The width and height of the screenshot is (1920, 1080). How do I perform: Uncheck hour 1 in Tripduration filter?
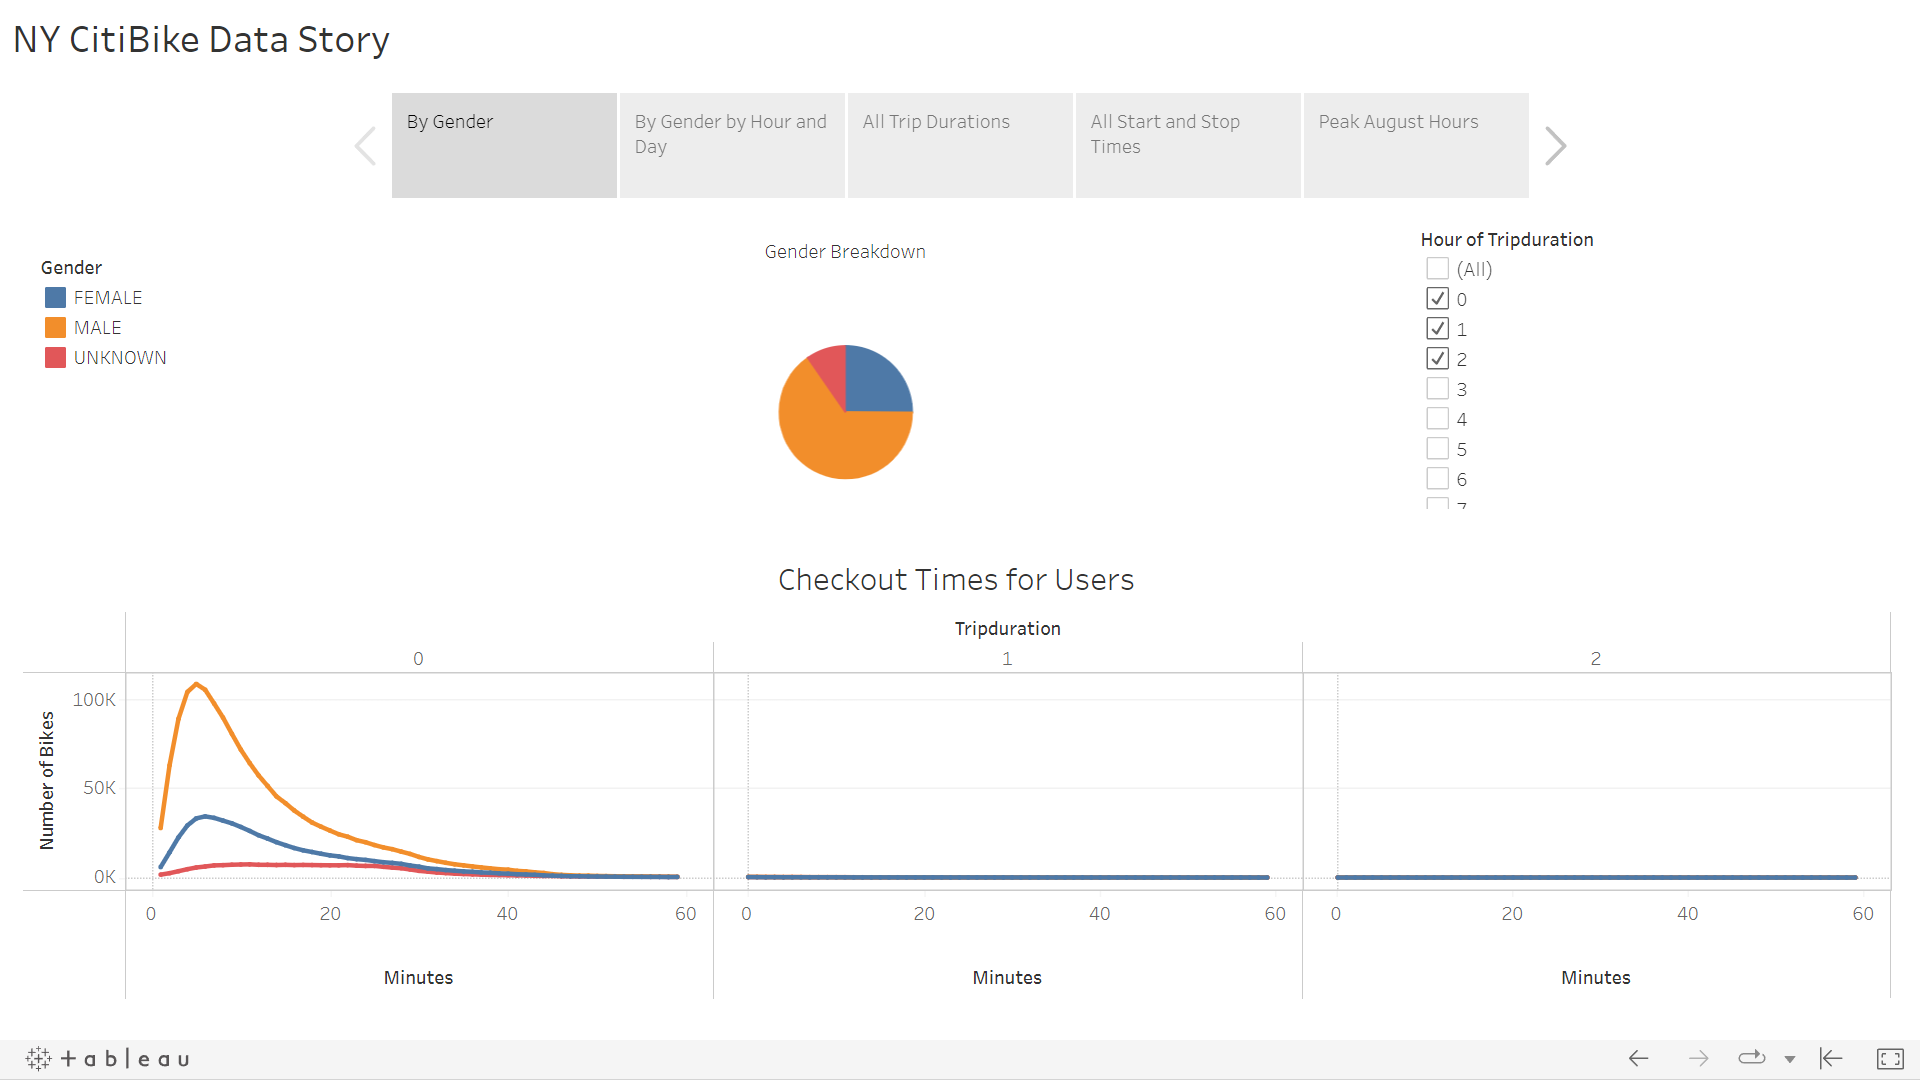tap(1437, 329)
